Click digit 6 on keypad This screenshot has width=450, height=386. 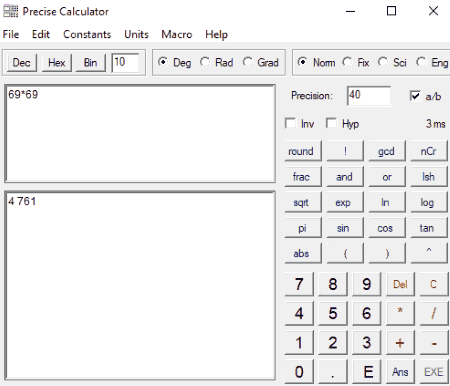click(367, 313)
